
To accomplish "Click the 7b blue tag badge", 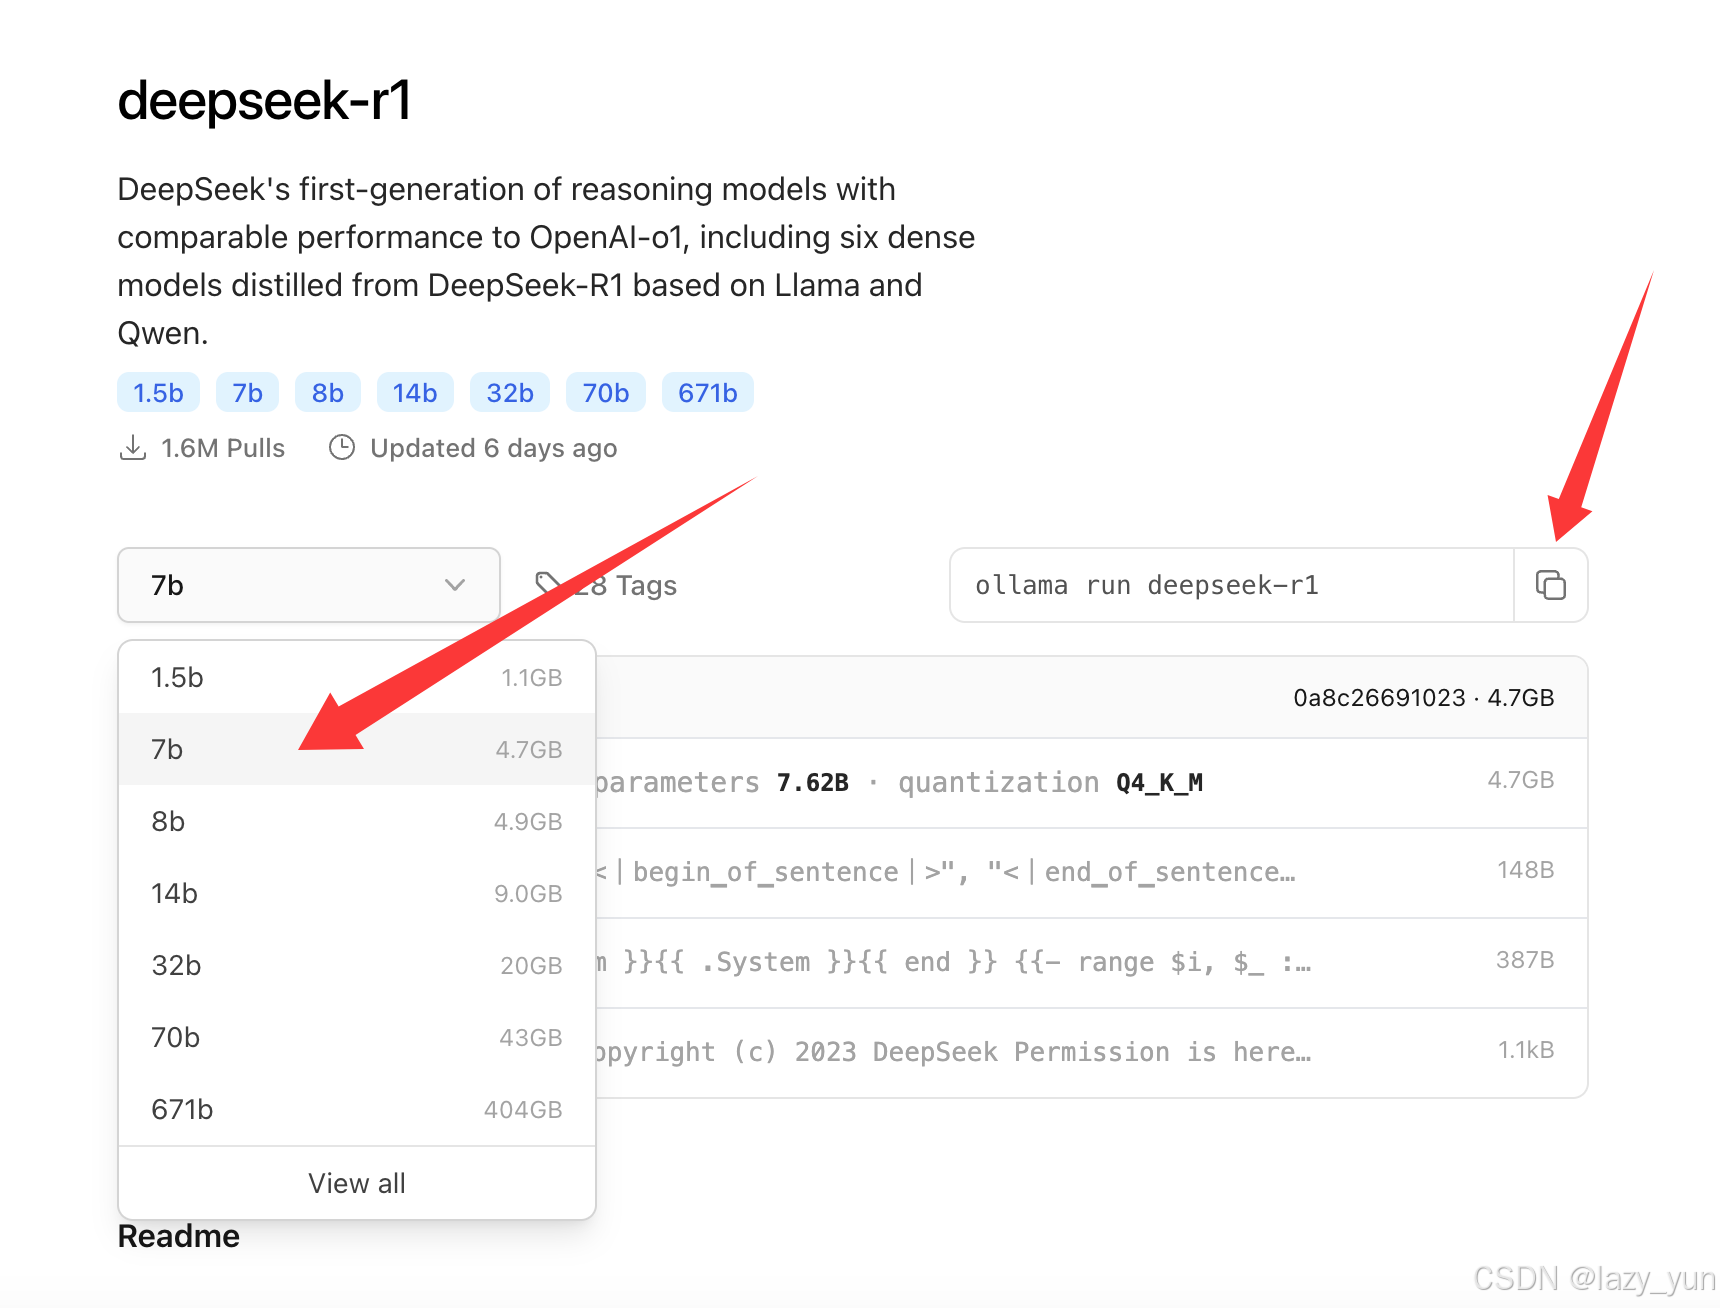I will 247,393.
